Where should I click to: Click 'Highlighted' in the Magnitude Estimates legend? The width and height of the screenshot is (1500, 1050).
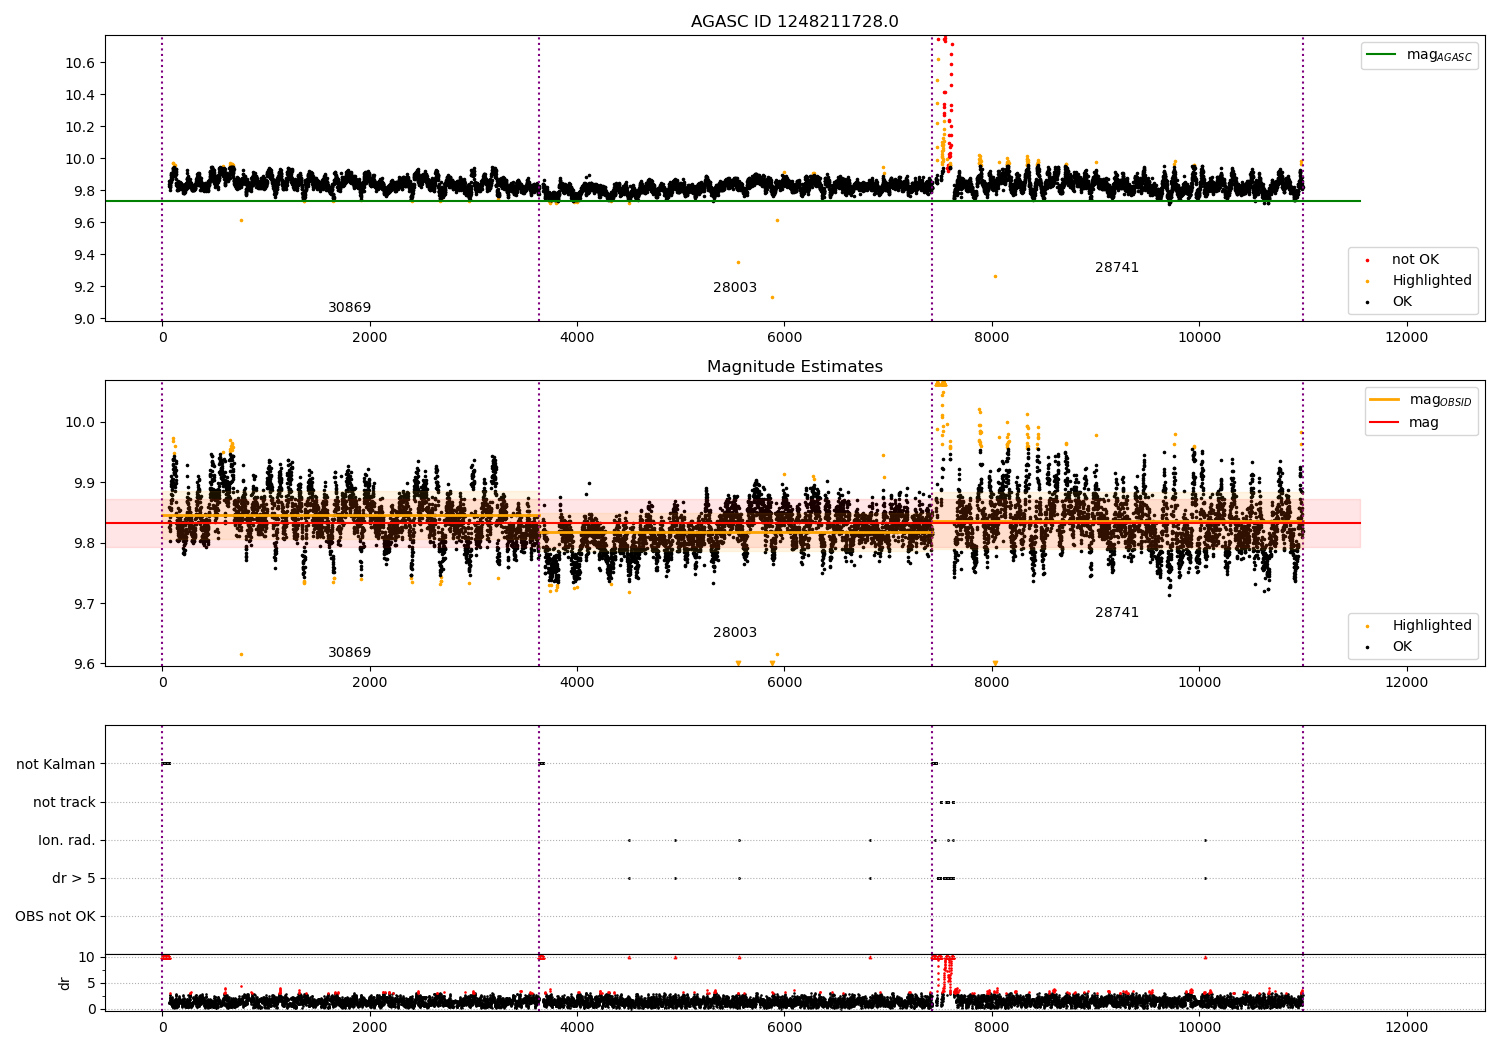point(1432,626)
